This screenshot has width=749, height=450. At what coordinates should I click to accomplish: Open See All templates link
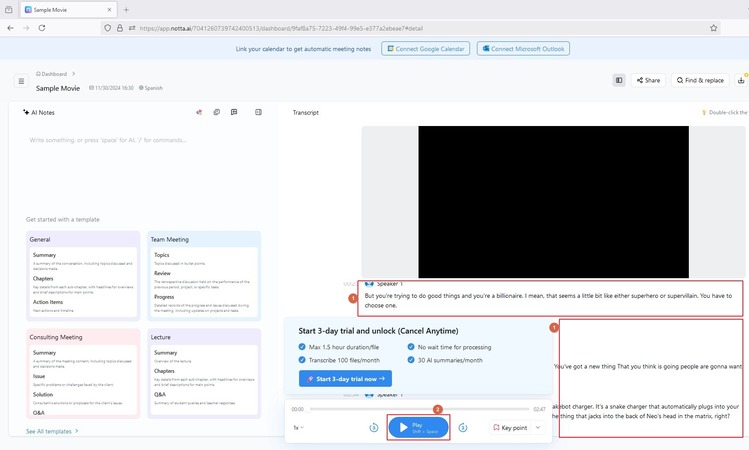(x=52, y=431)
